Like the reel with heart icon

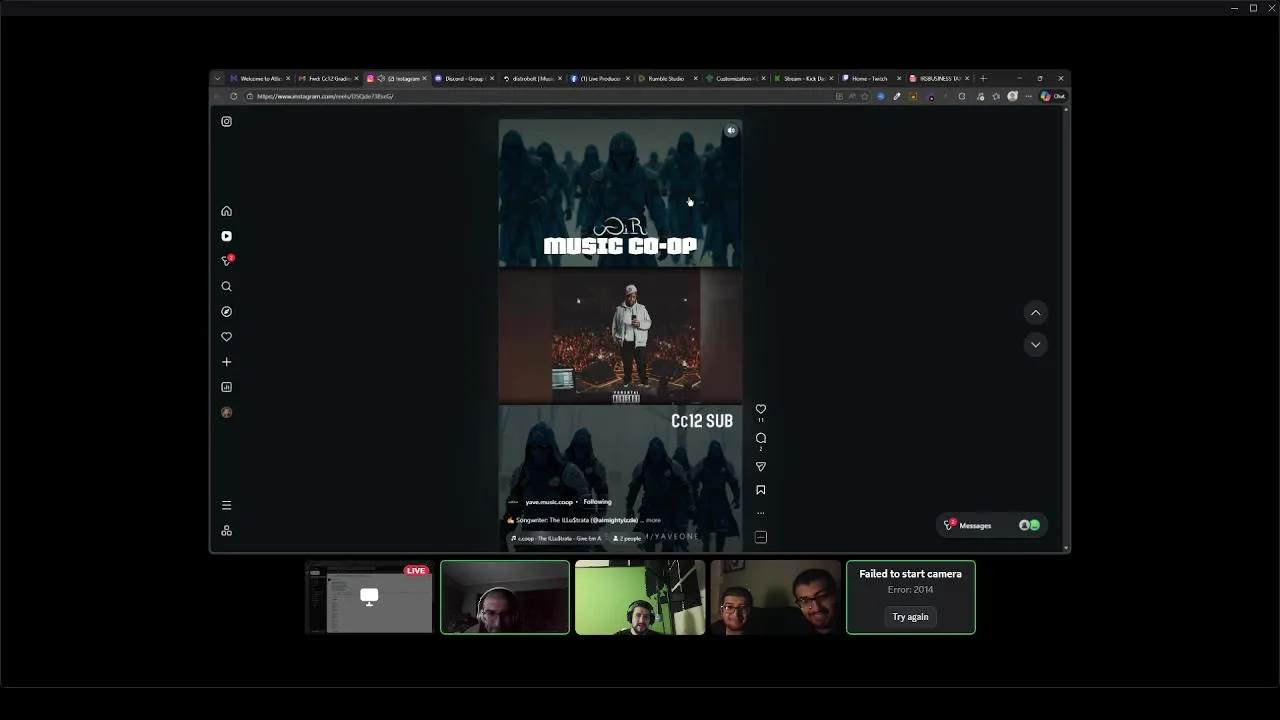click(x=760, y=409)
